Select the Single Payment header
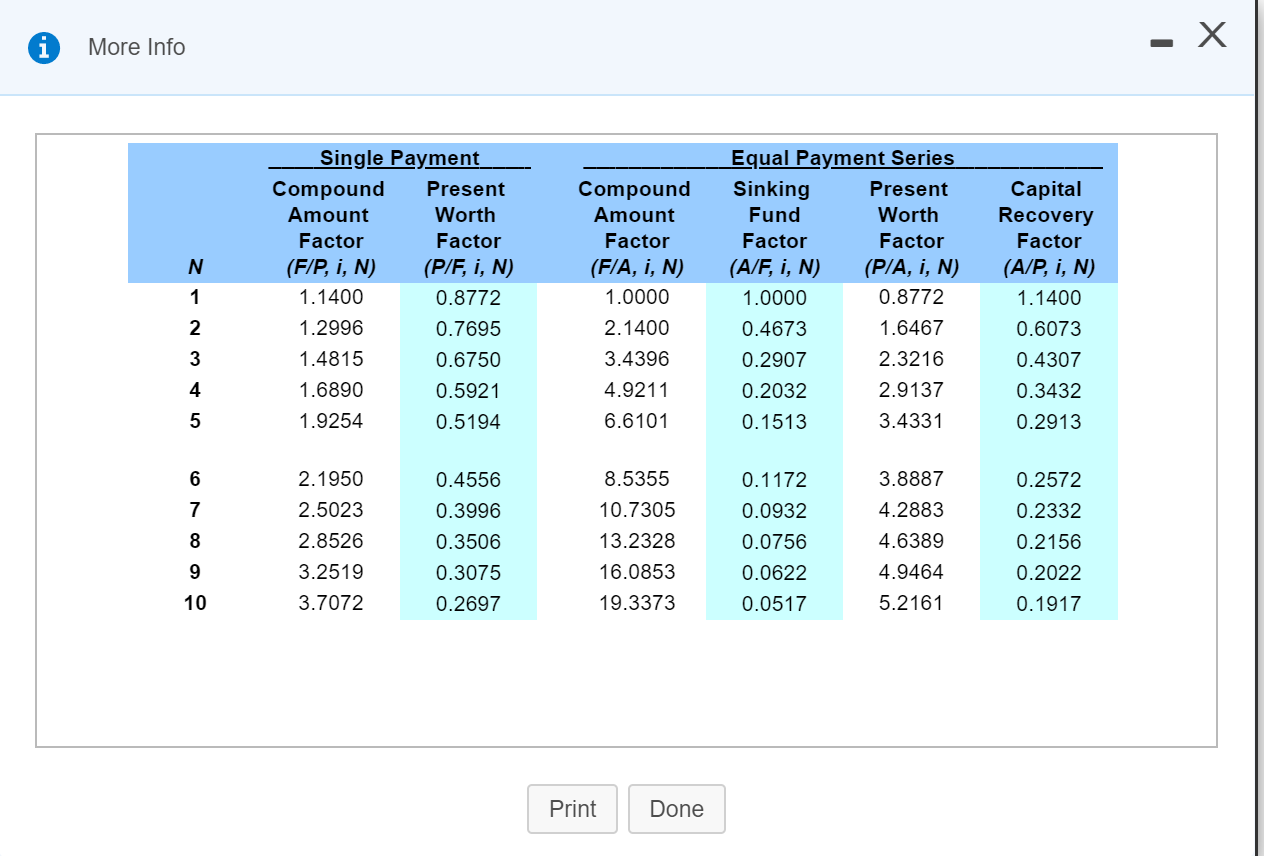This screenshot has width=1264, height=856. click(x=399, y=158)
